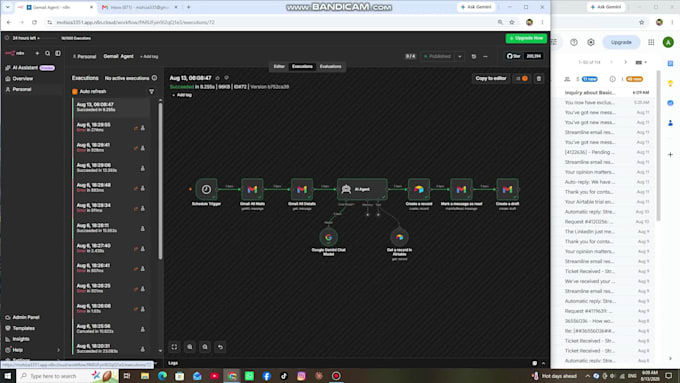The height and width of the screenshot is (383, 680).
Task: Click the Upgrade button in Gmail
Action: (x=621, y=42)
